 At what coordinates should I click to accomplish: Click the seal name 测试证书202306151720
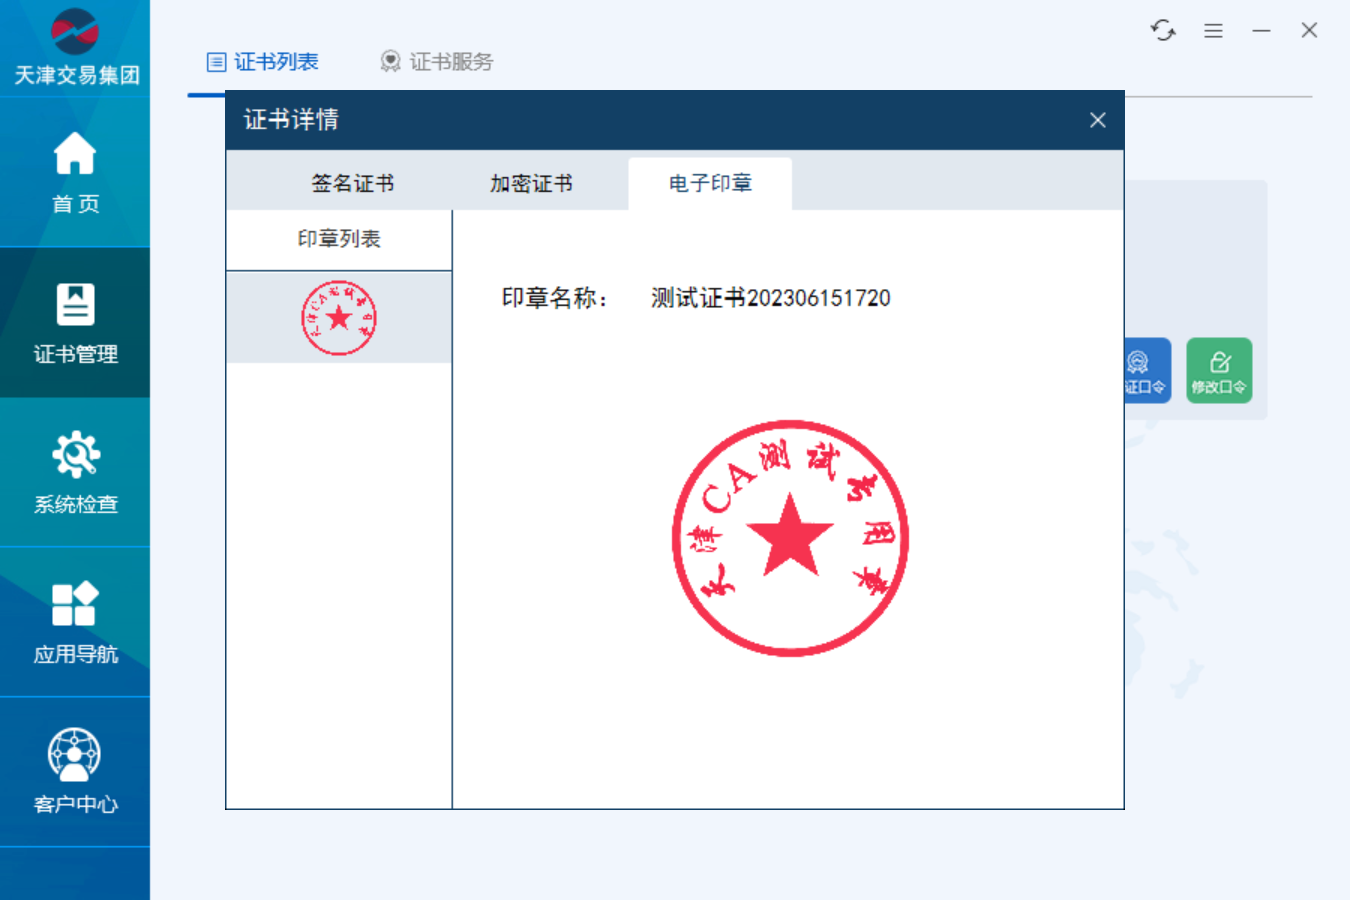point(770,298)
